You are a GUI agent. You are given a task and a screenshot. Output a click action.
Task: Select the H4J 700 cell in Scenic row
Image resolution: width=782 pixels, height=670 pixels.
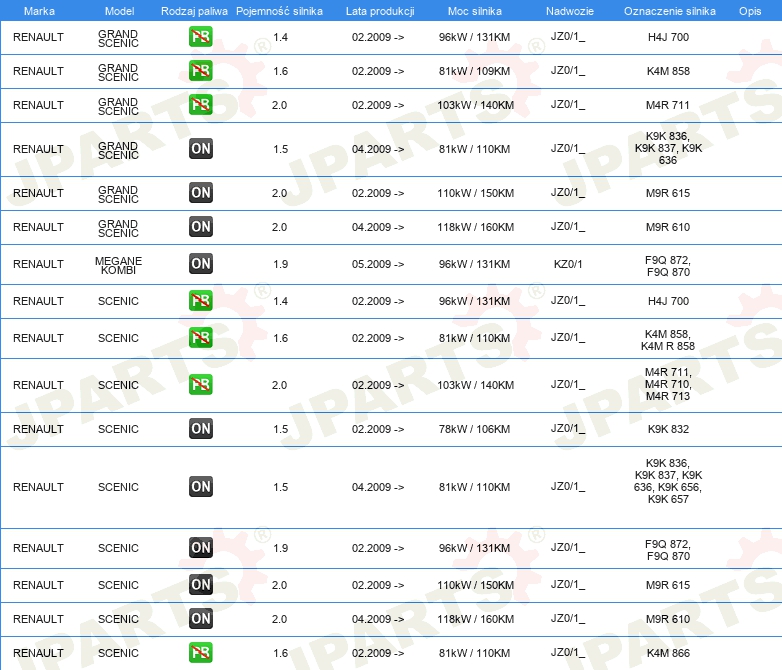pos(668,301)
